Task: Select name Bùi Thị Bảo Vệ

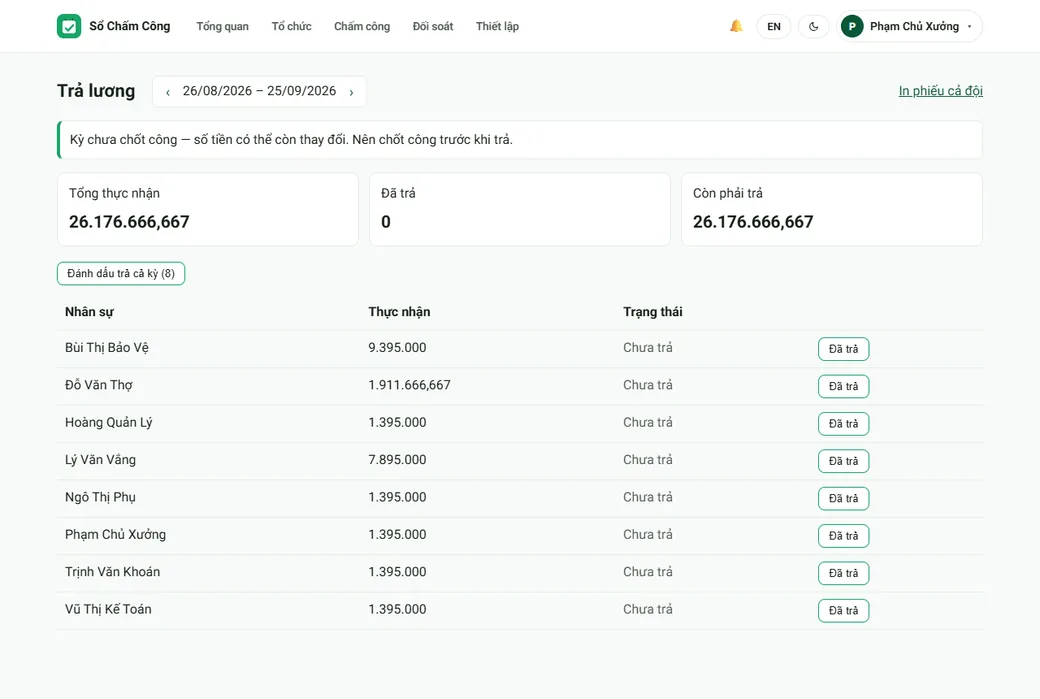Action: coord(107,348)
